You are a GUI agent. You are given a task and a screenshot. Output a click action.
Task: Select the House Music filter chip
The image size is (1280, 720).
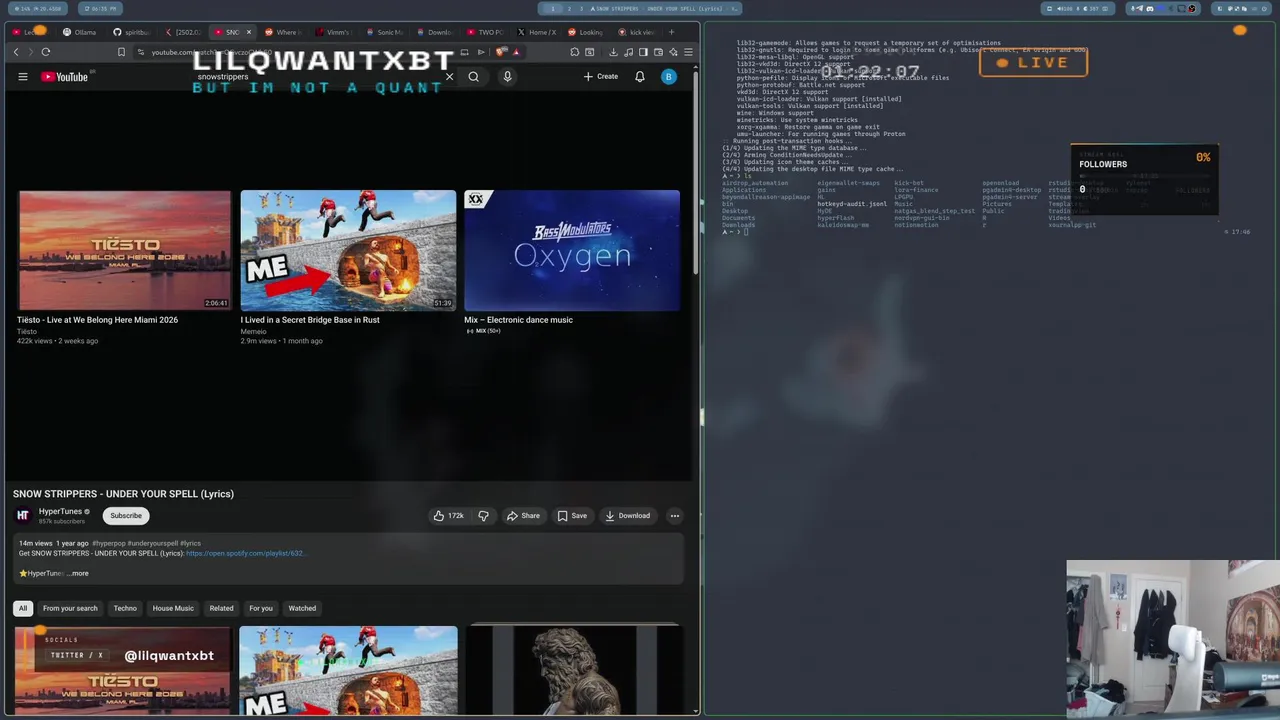(173, 608)
